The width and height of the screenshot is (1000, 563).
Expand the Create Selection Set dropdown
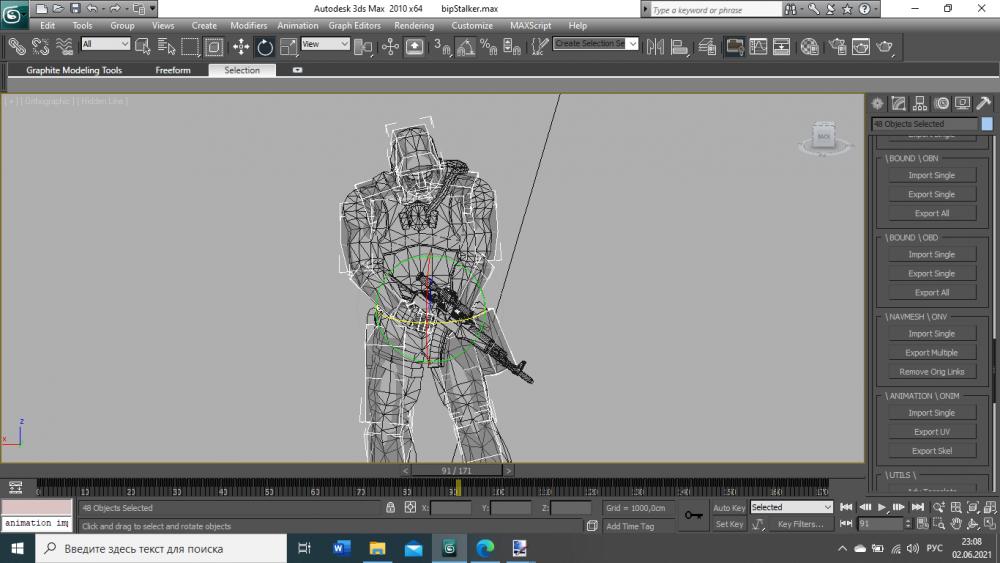631,44
